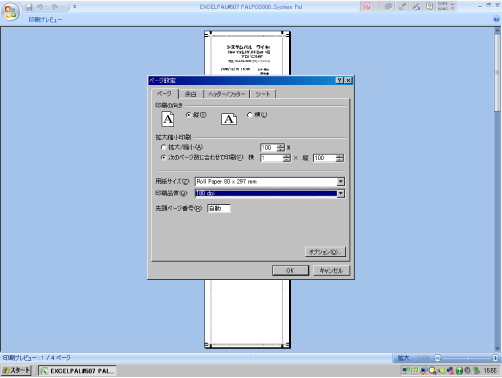Select the 拡大/縮小 radio button
This screenshot has width=502, height=378.
(163, 147)
